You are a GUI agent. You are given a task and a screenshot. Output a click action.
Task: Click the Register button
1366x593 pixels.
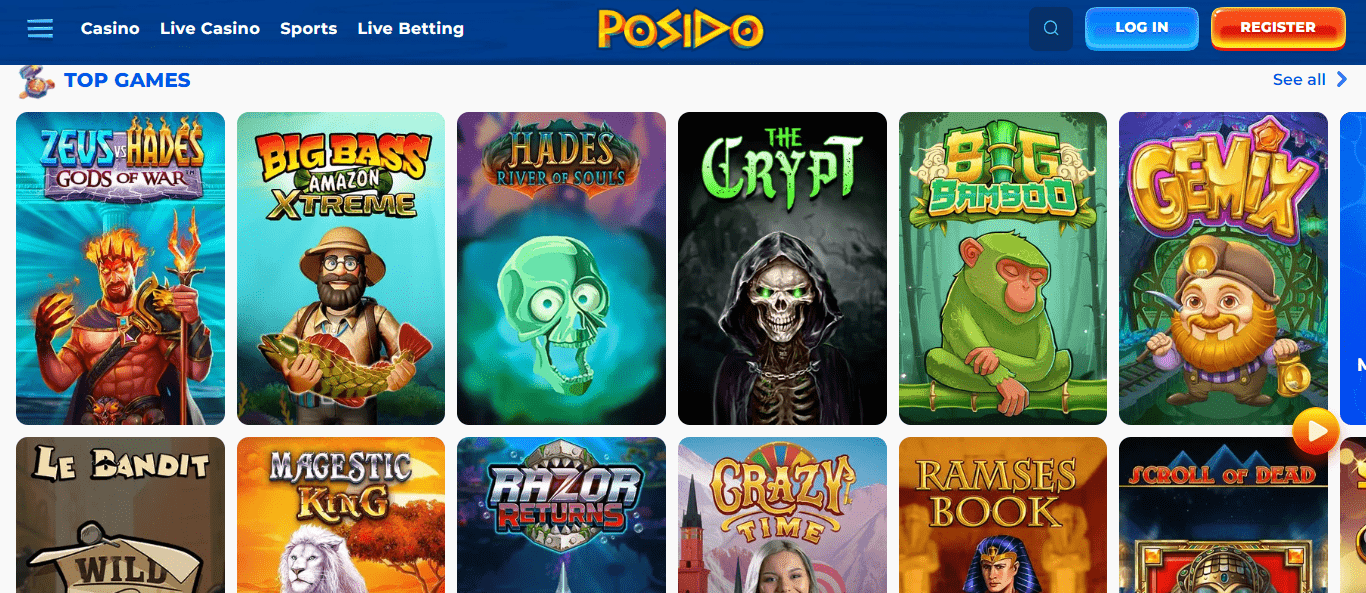coord(1278,28)
